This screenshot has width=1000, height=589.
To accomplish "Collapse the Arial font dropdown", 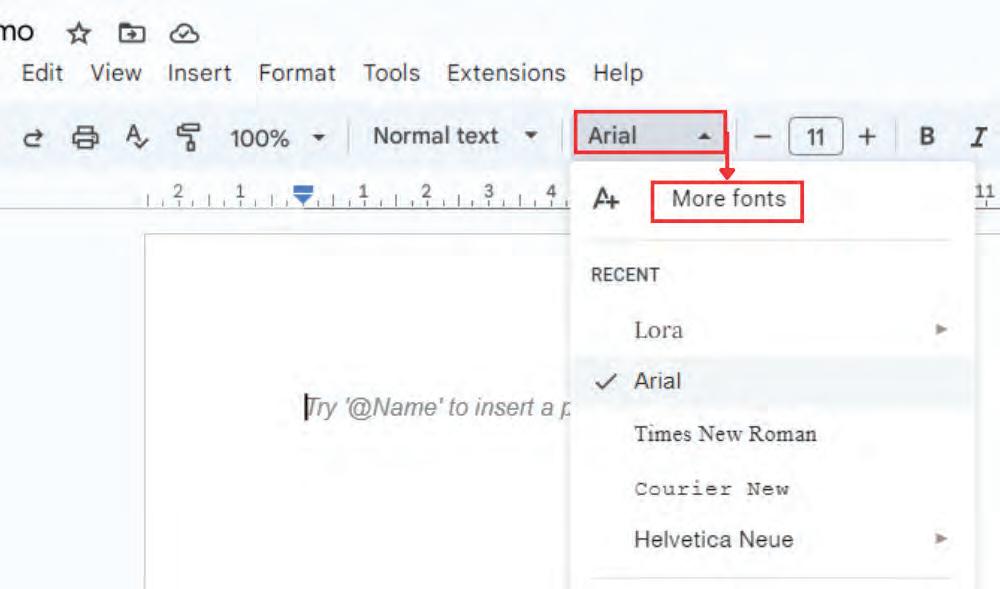I will [650, 133].
